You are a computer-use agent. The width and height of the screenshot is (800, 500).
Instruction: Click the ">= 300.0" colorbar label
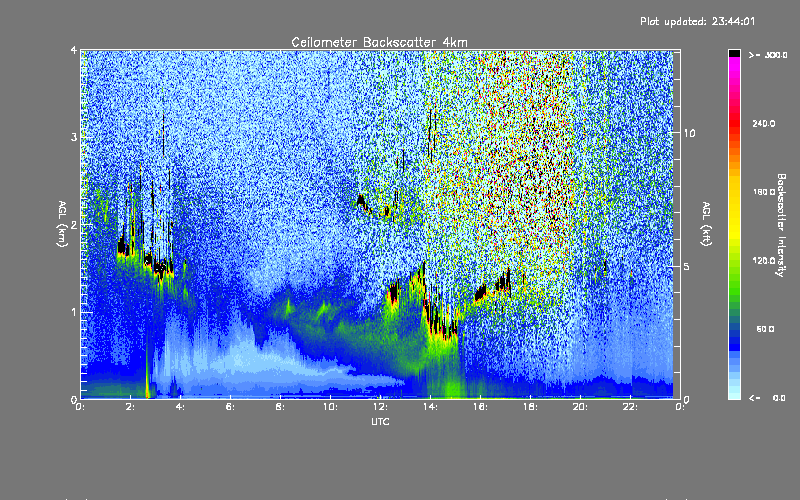(x=768, y=55)
